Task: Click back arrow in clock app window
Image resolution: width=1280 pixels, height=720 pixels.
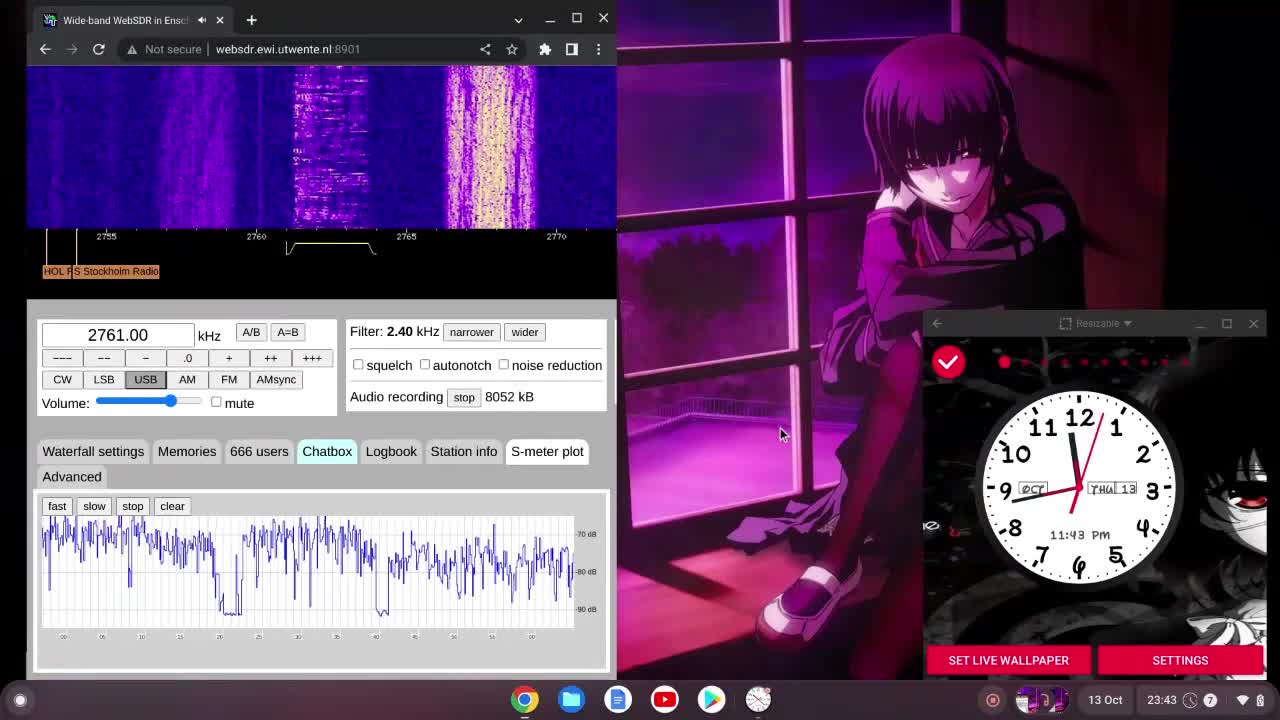Action: pyautogui.click(x=937, y=323)
